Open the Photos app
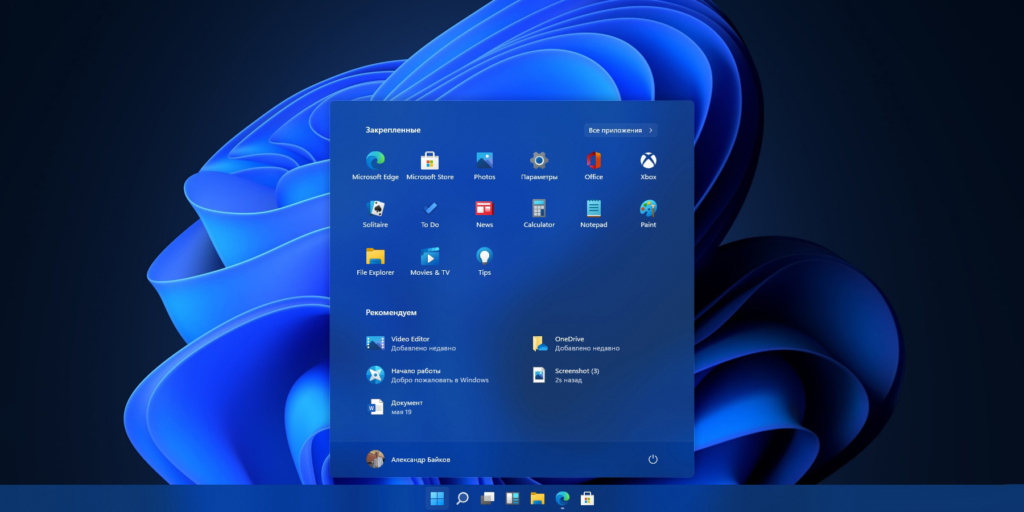The image size is (1024, 512). tap(484, 166)
